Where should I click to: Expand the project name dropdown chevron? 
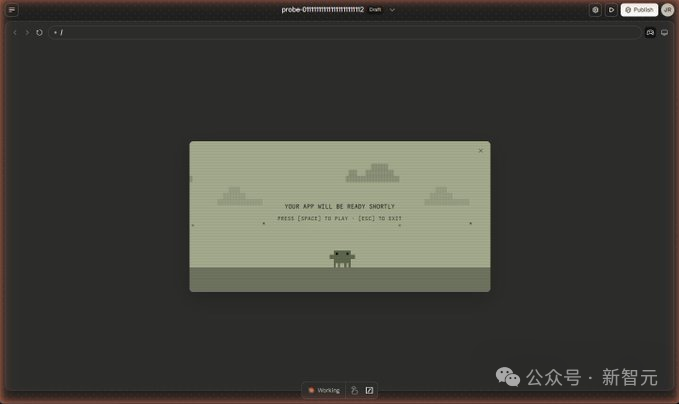pos(392,10)
